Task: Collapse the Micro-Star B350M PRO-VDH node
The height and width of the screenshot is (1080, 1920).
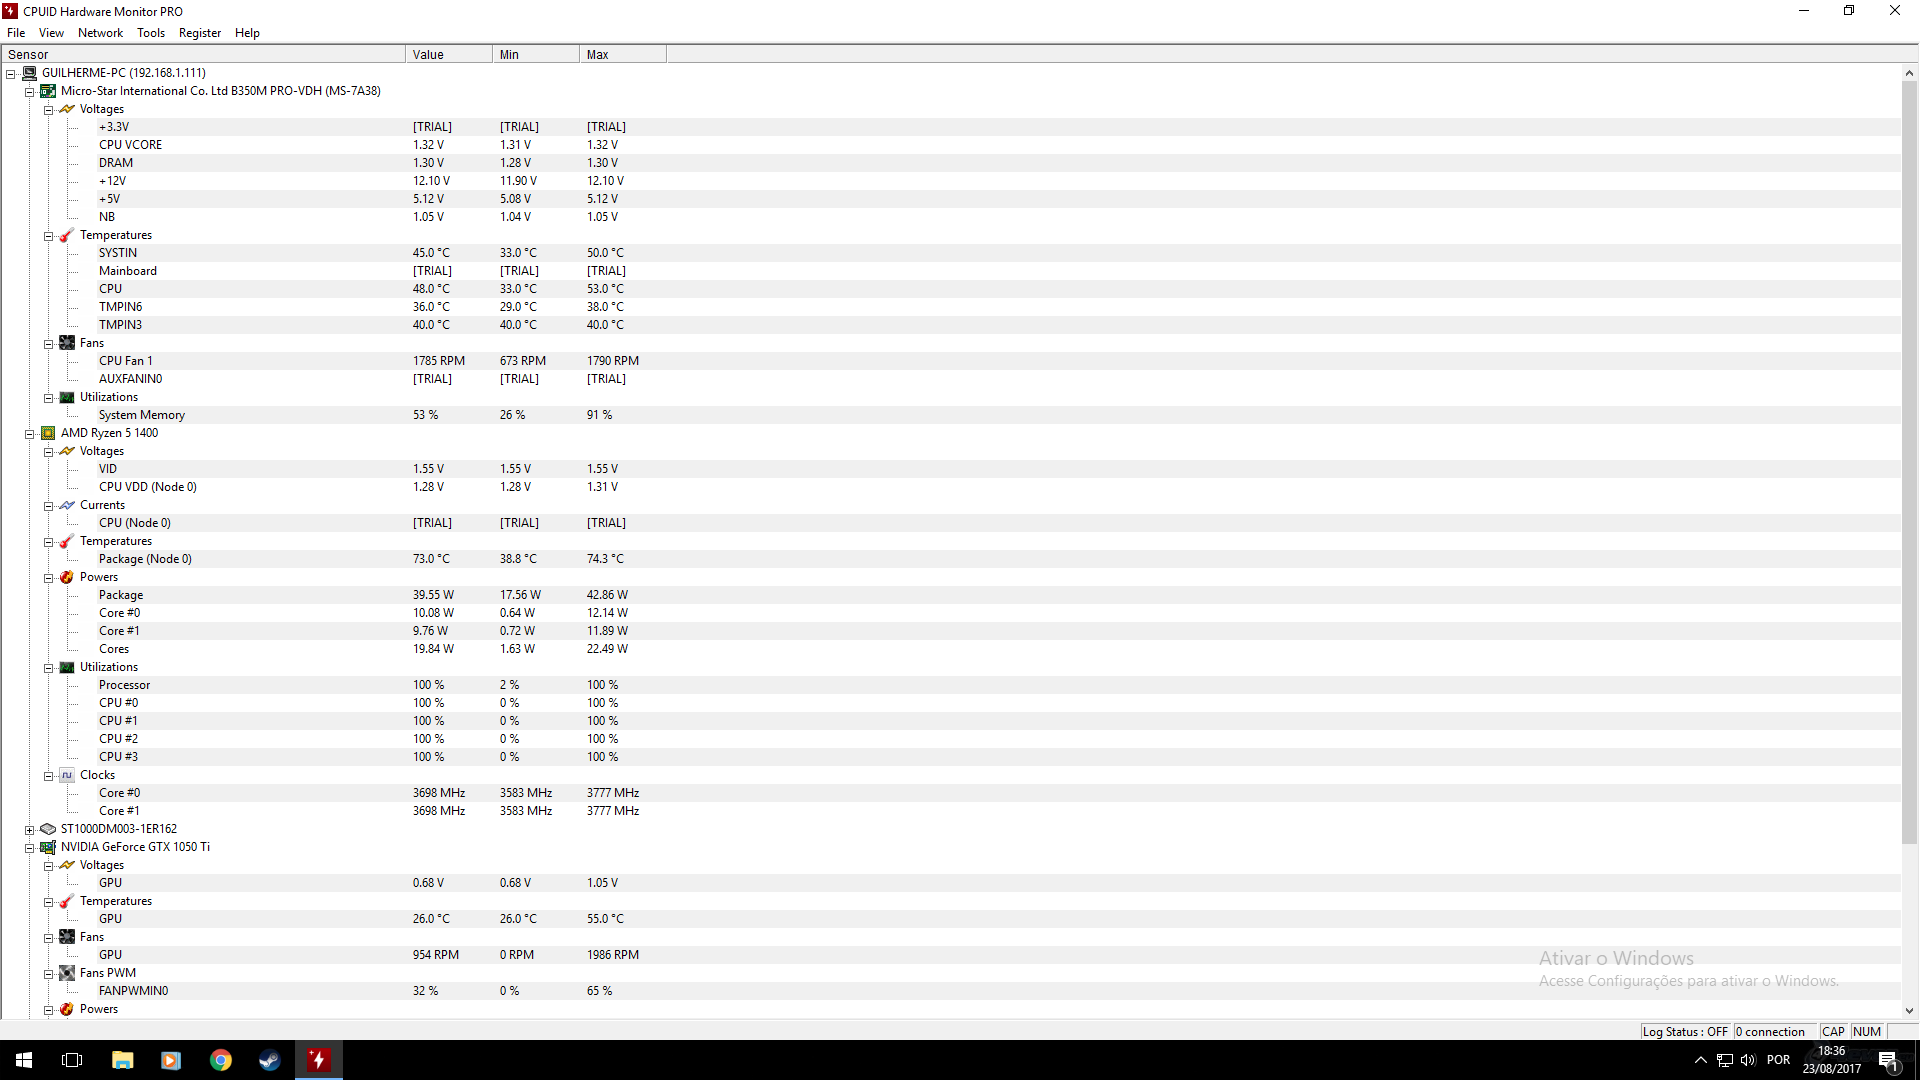Action: (30, 92)
